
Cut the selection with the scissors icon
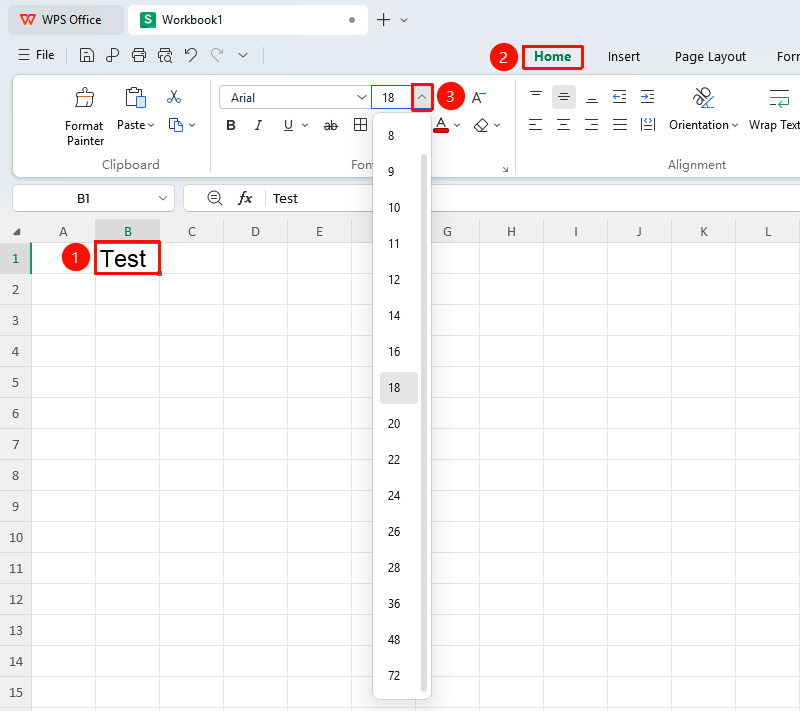(x=174, y=97)
